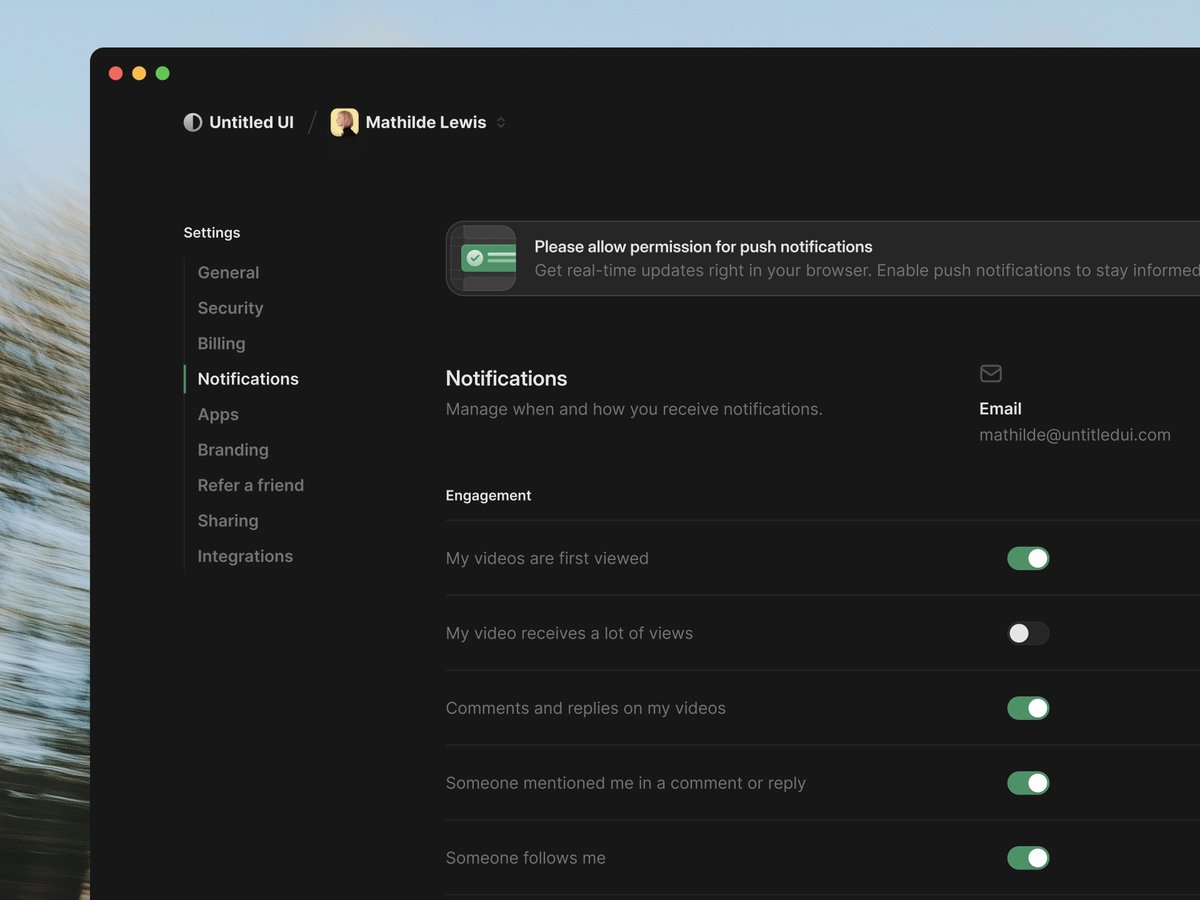Disable the 'My videos are first viewed' toggle
Screen dimensions: 1200x900
click(1028, 558)
